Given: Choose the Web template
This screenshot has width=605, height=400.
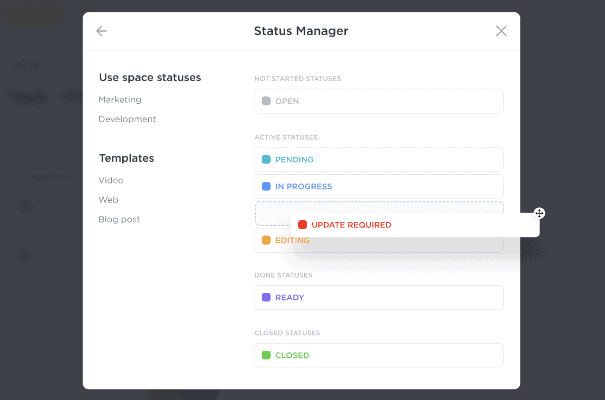Looking at the screenshot, I should pos(108,199).
